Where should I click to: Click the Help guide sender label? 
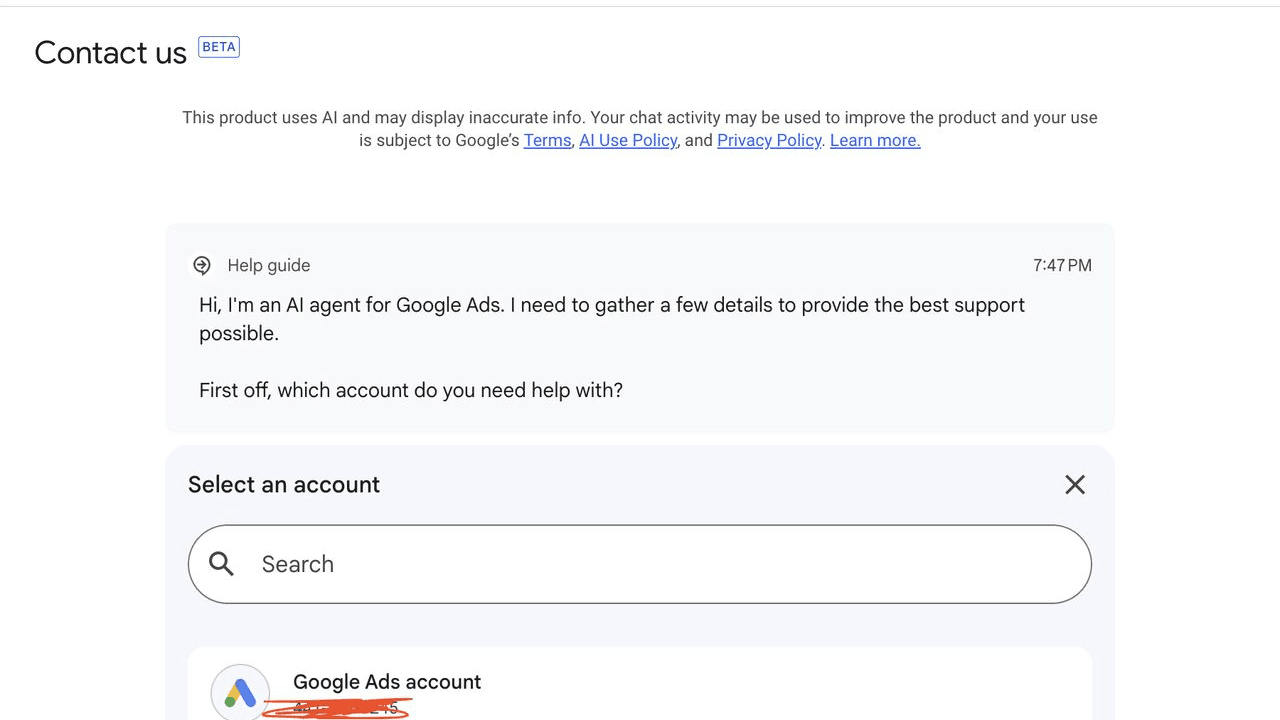pos(269,265)
